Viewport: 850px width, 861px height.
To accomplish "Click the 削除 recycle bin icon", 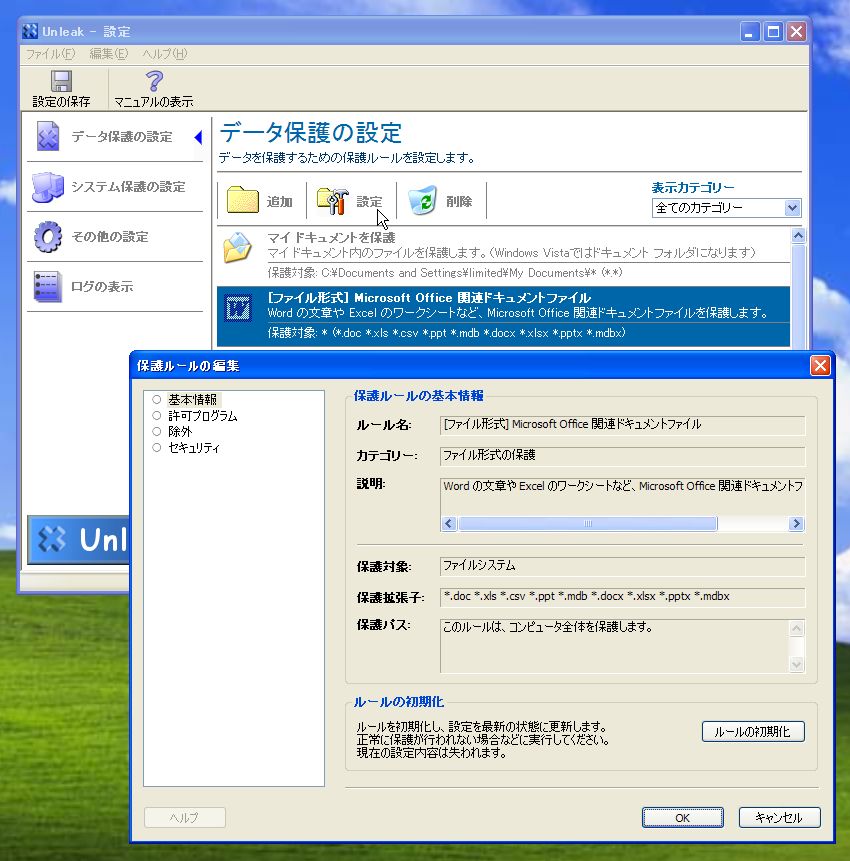I will [422, 200].
